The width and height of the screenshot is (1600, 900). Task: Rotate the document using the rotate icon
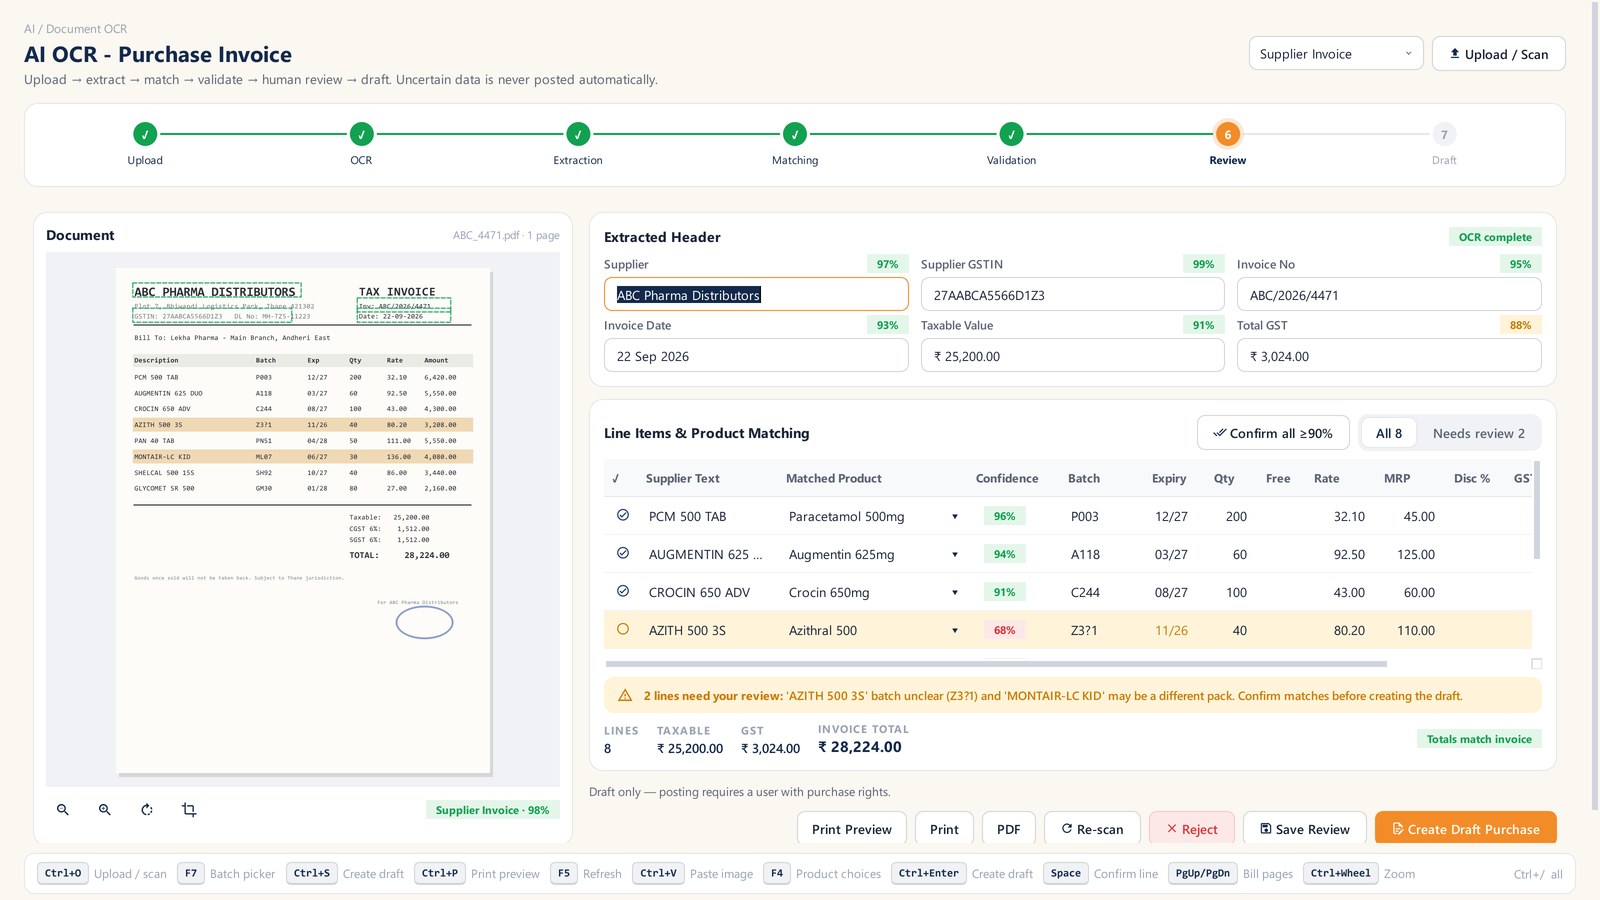(x=147, y=810)
